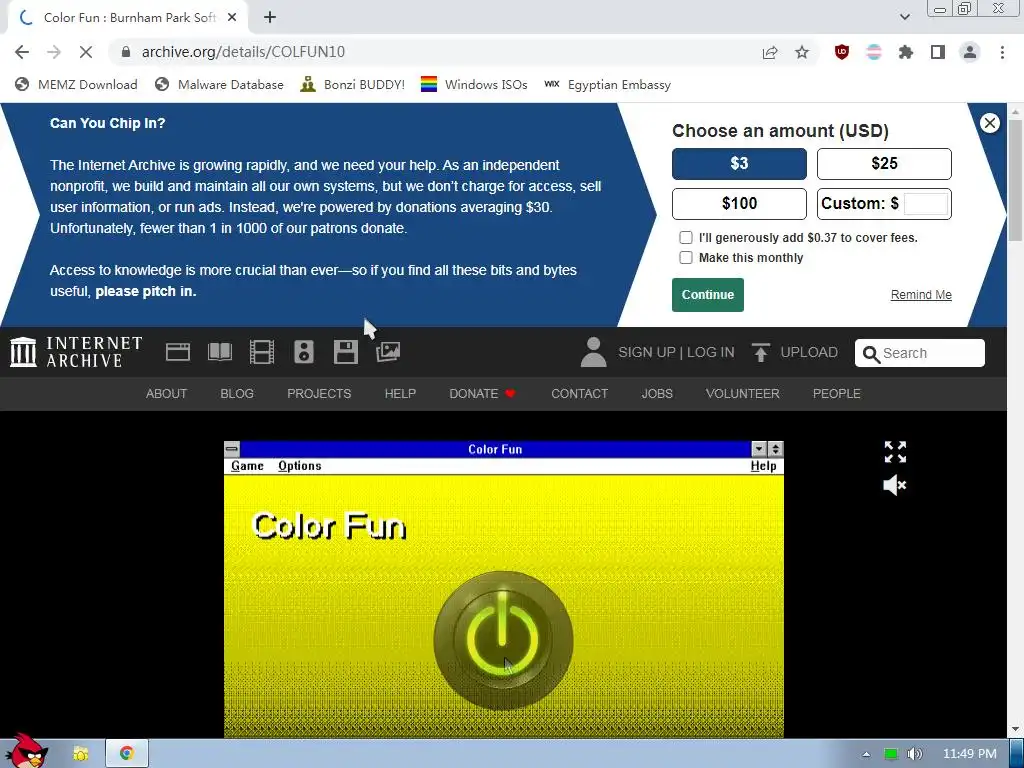Unmute the emulator speaker icon
The height and width of the screenshot is (768, 1024).
[x=895, y=485]
